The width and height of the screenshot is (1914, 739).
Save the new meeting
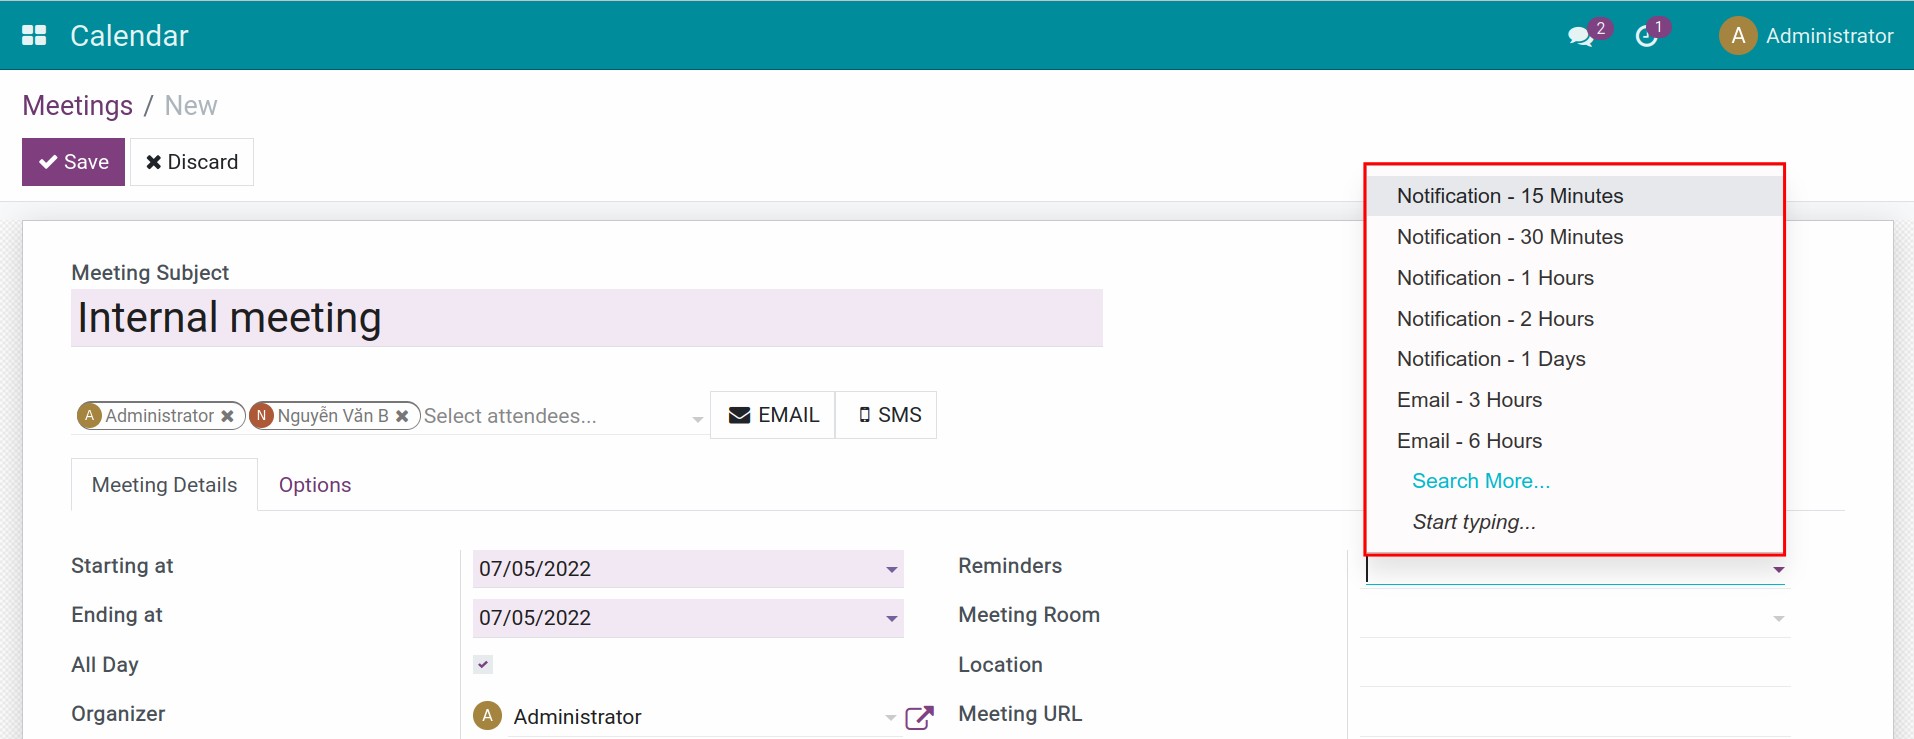pos(74,162)
